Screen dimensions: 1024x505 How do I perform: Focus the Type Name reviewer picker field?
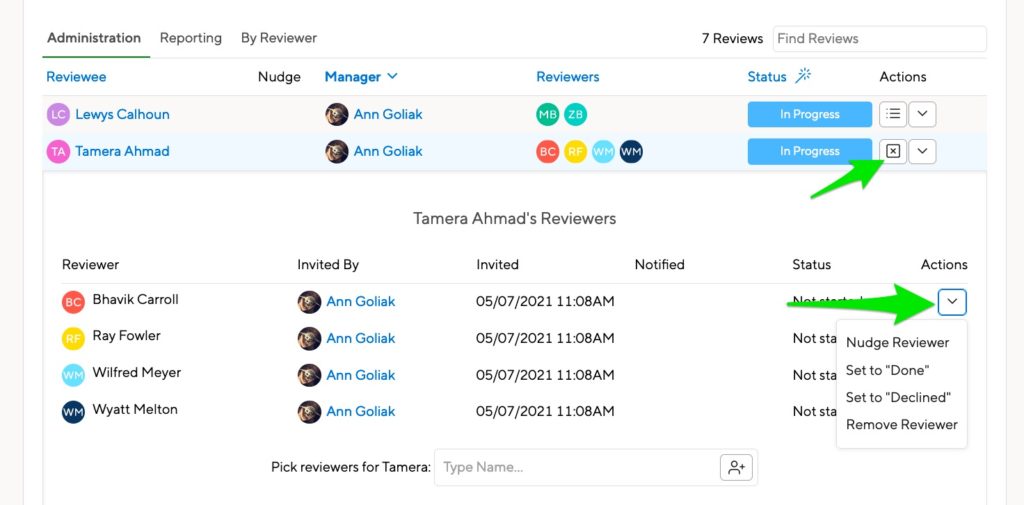(577, 467)
